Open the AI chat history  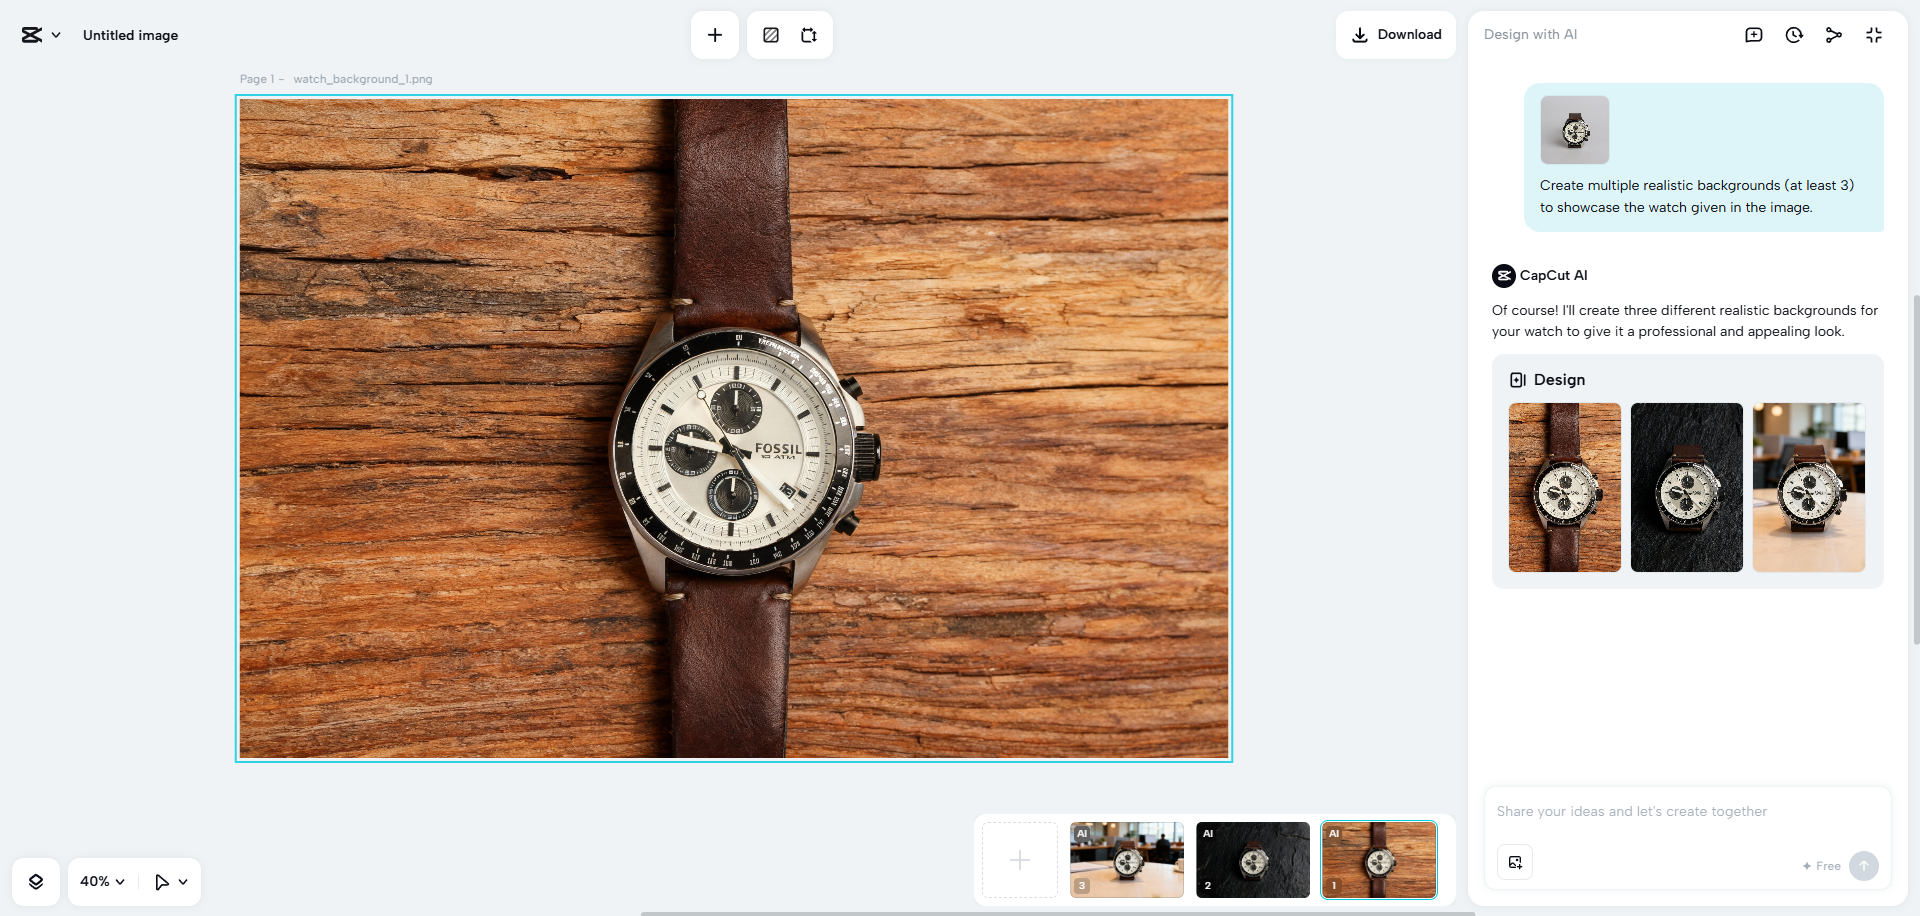1794,35
